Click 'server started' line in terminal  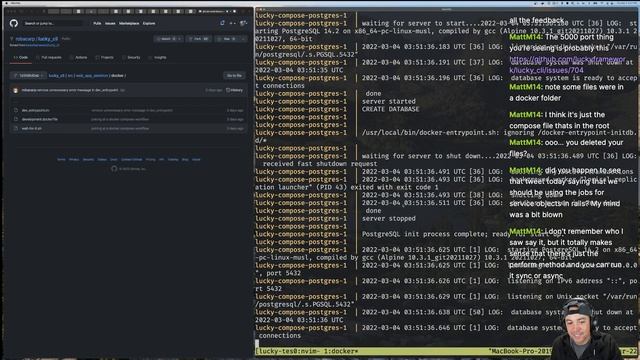(389, 101)
